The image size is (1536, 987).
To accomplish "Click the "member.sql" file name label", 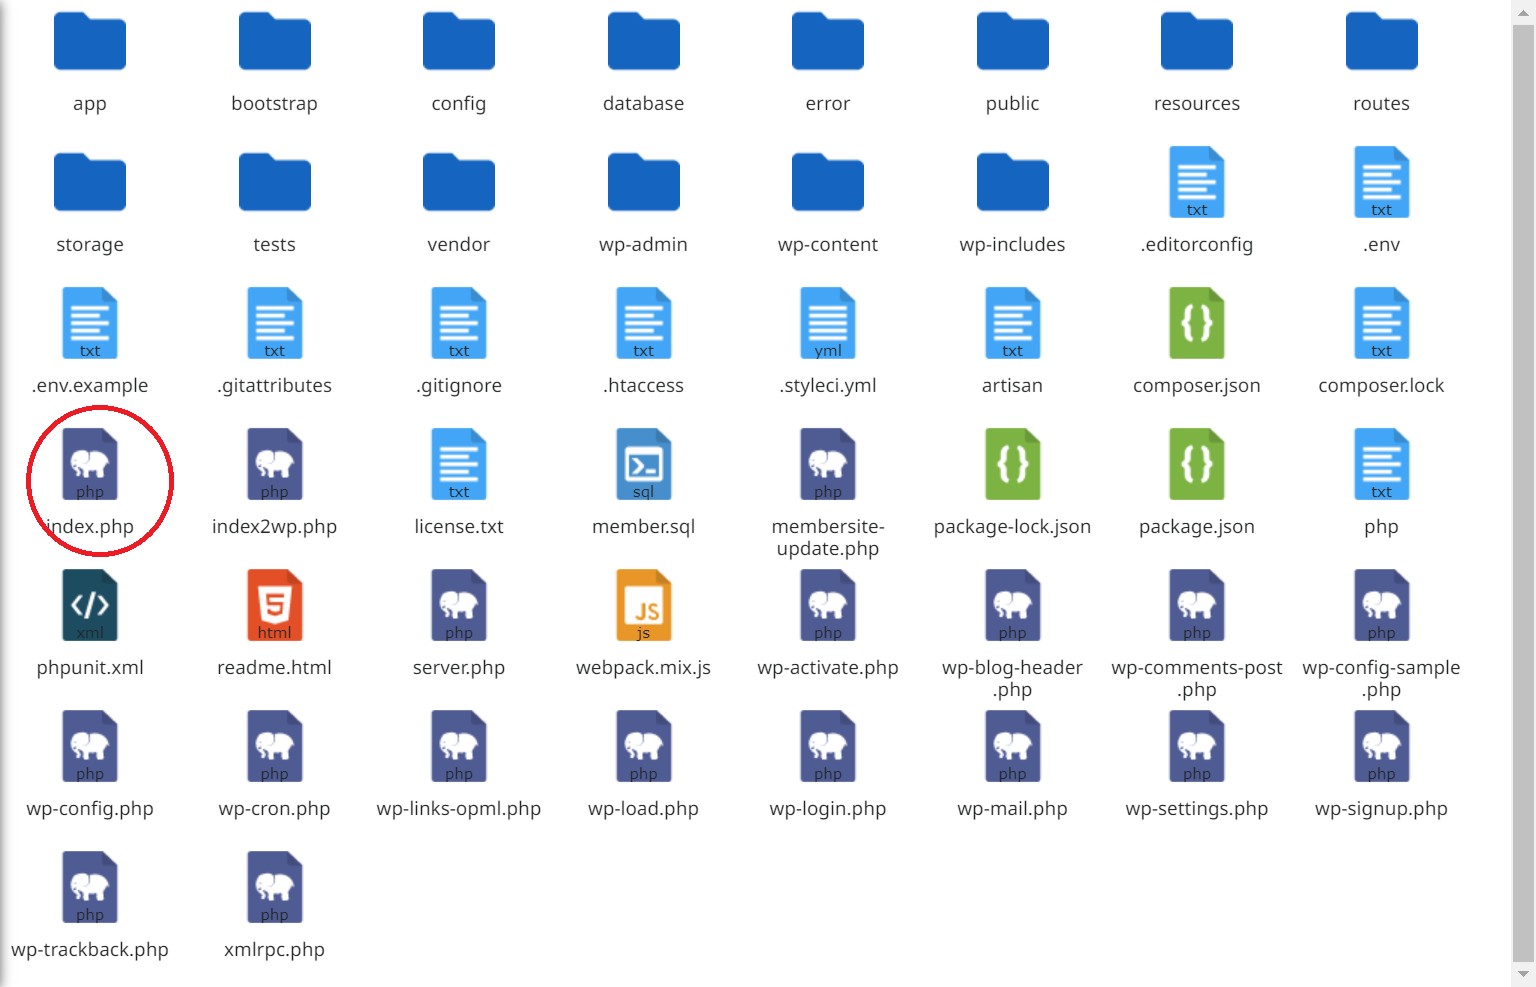I will 643,526.
